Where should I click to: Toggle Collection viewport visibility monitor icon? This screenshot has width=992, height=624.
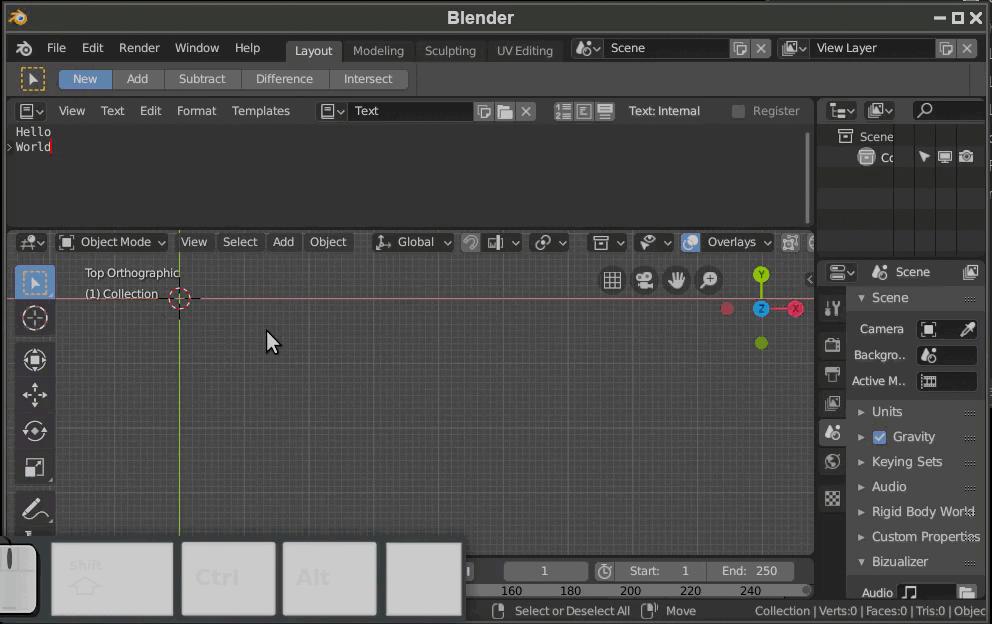[x=945, y=156]
